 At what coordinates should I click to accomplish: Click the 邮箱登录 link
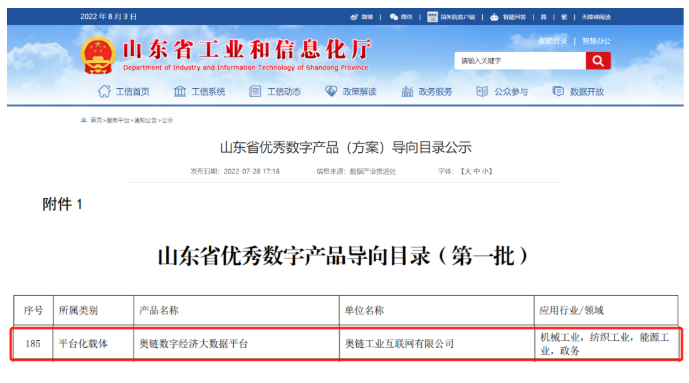tap(553, 41)
